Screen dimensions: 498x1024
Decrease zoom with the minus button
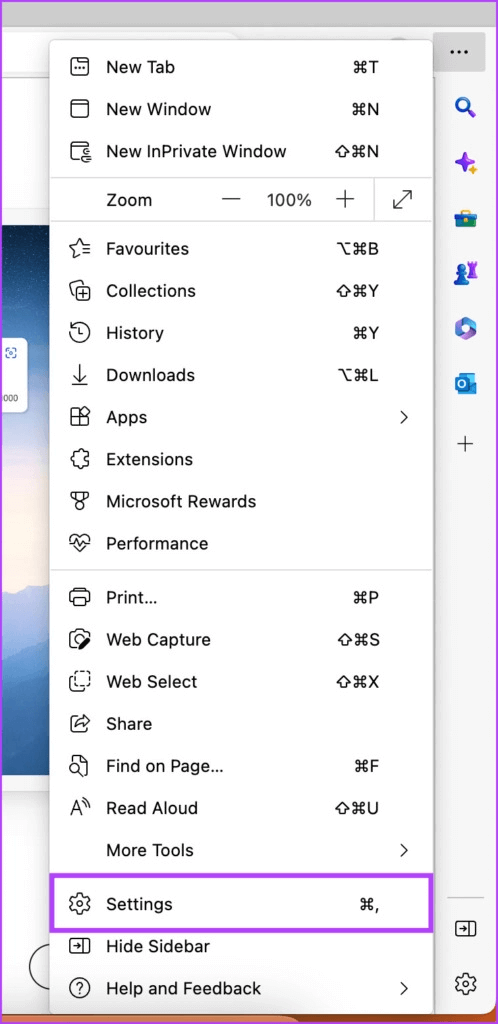pyautogui.click(x=231, y=200)
